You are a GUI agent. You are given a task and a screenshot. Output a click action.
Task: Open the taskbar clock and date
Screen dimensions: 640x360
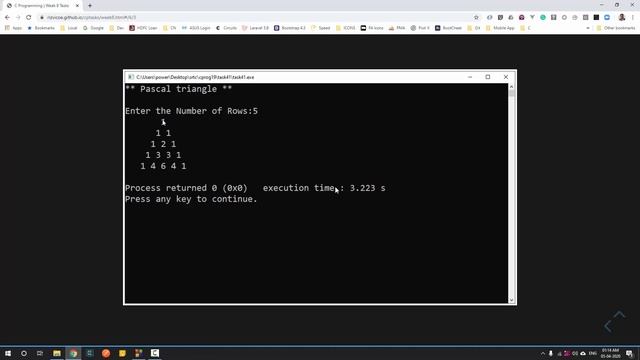click(610, 353)
